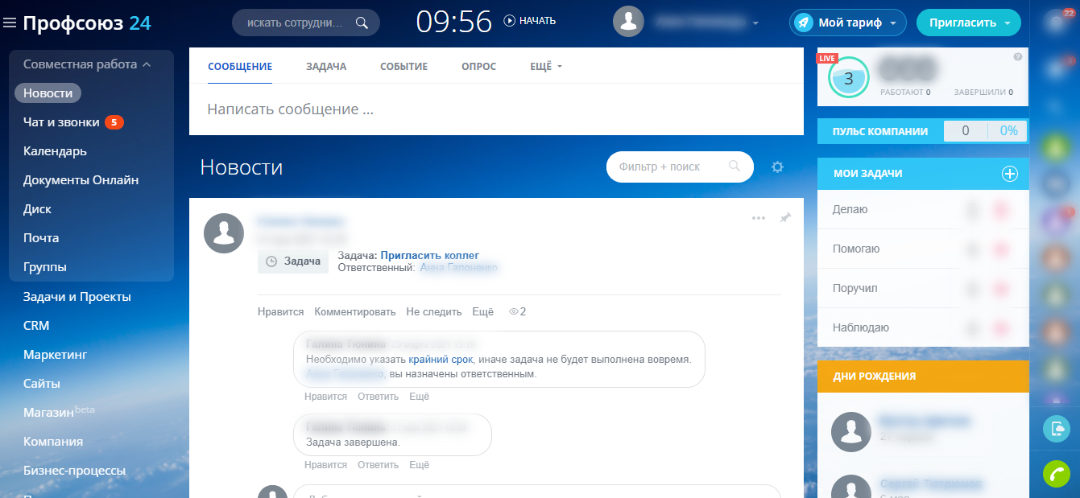Click the help question mark in the LIVE widget

(x=1017, y=57)
